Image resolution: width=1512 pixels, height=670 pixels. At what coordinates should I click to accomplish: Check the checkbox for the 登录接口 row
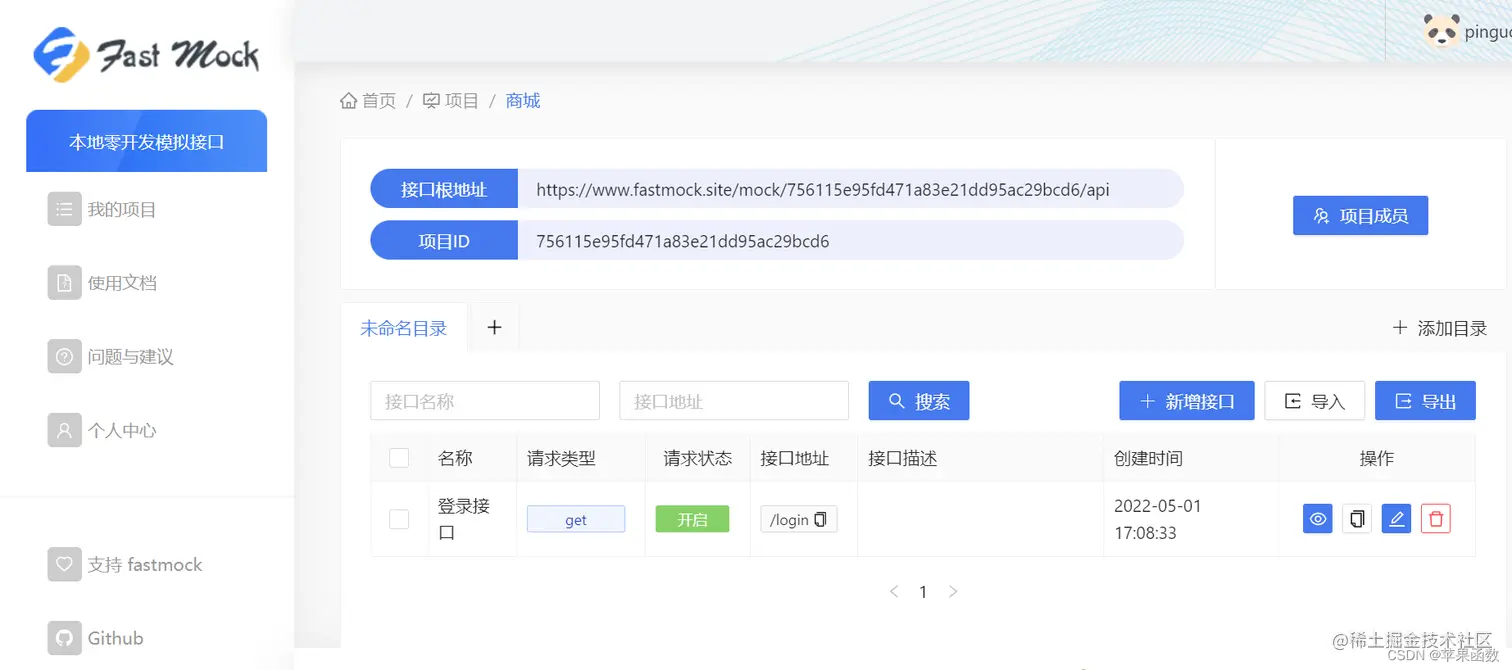point(399,518)
